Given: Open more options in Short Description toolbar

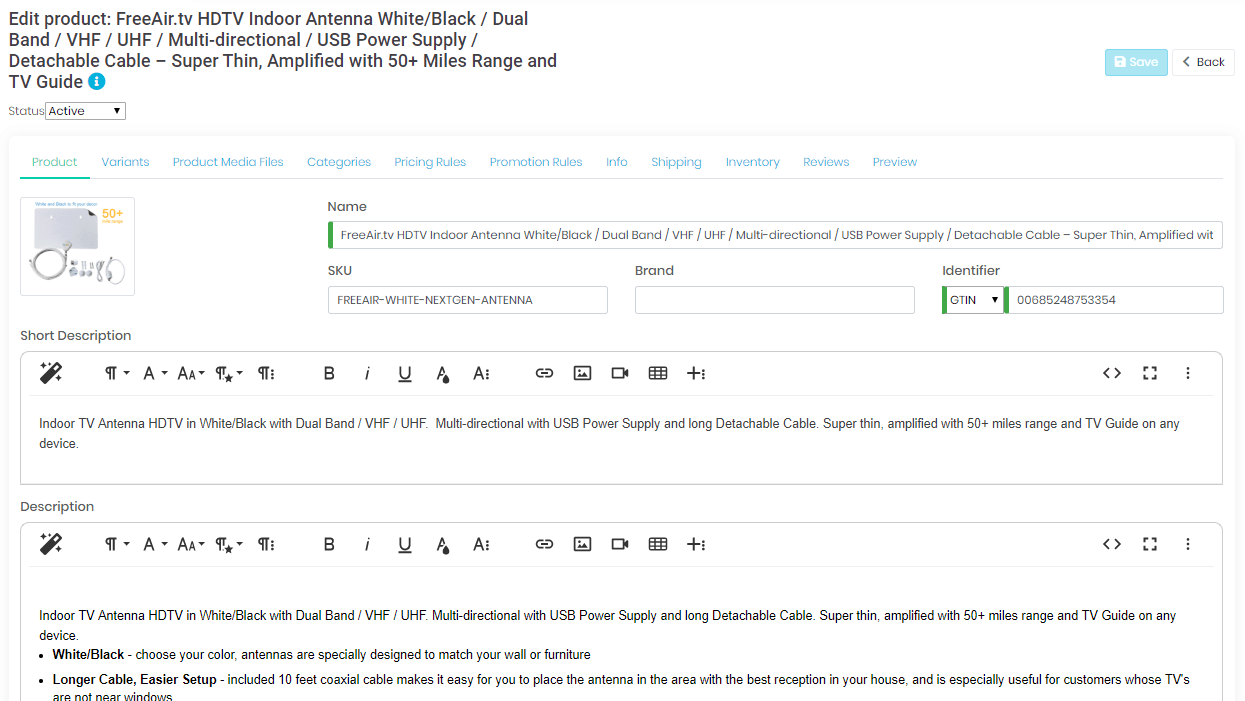Looking at the screenshot, I should tap(1188, 373).
